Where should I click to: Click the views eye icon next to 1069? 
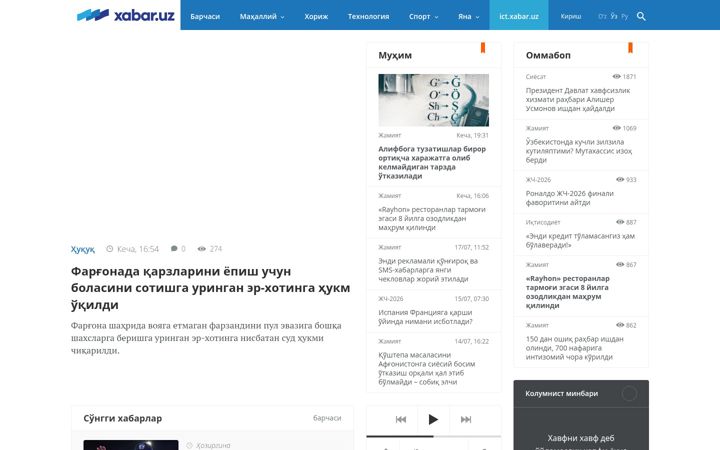617,128
